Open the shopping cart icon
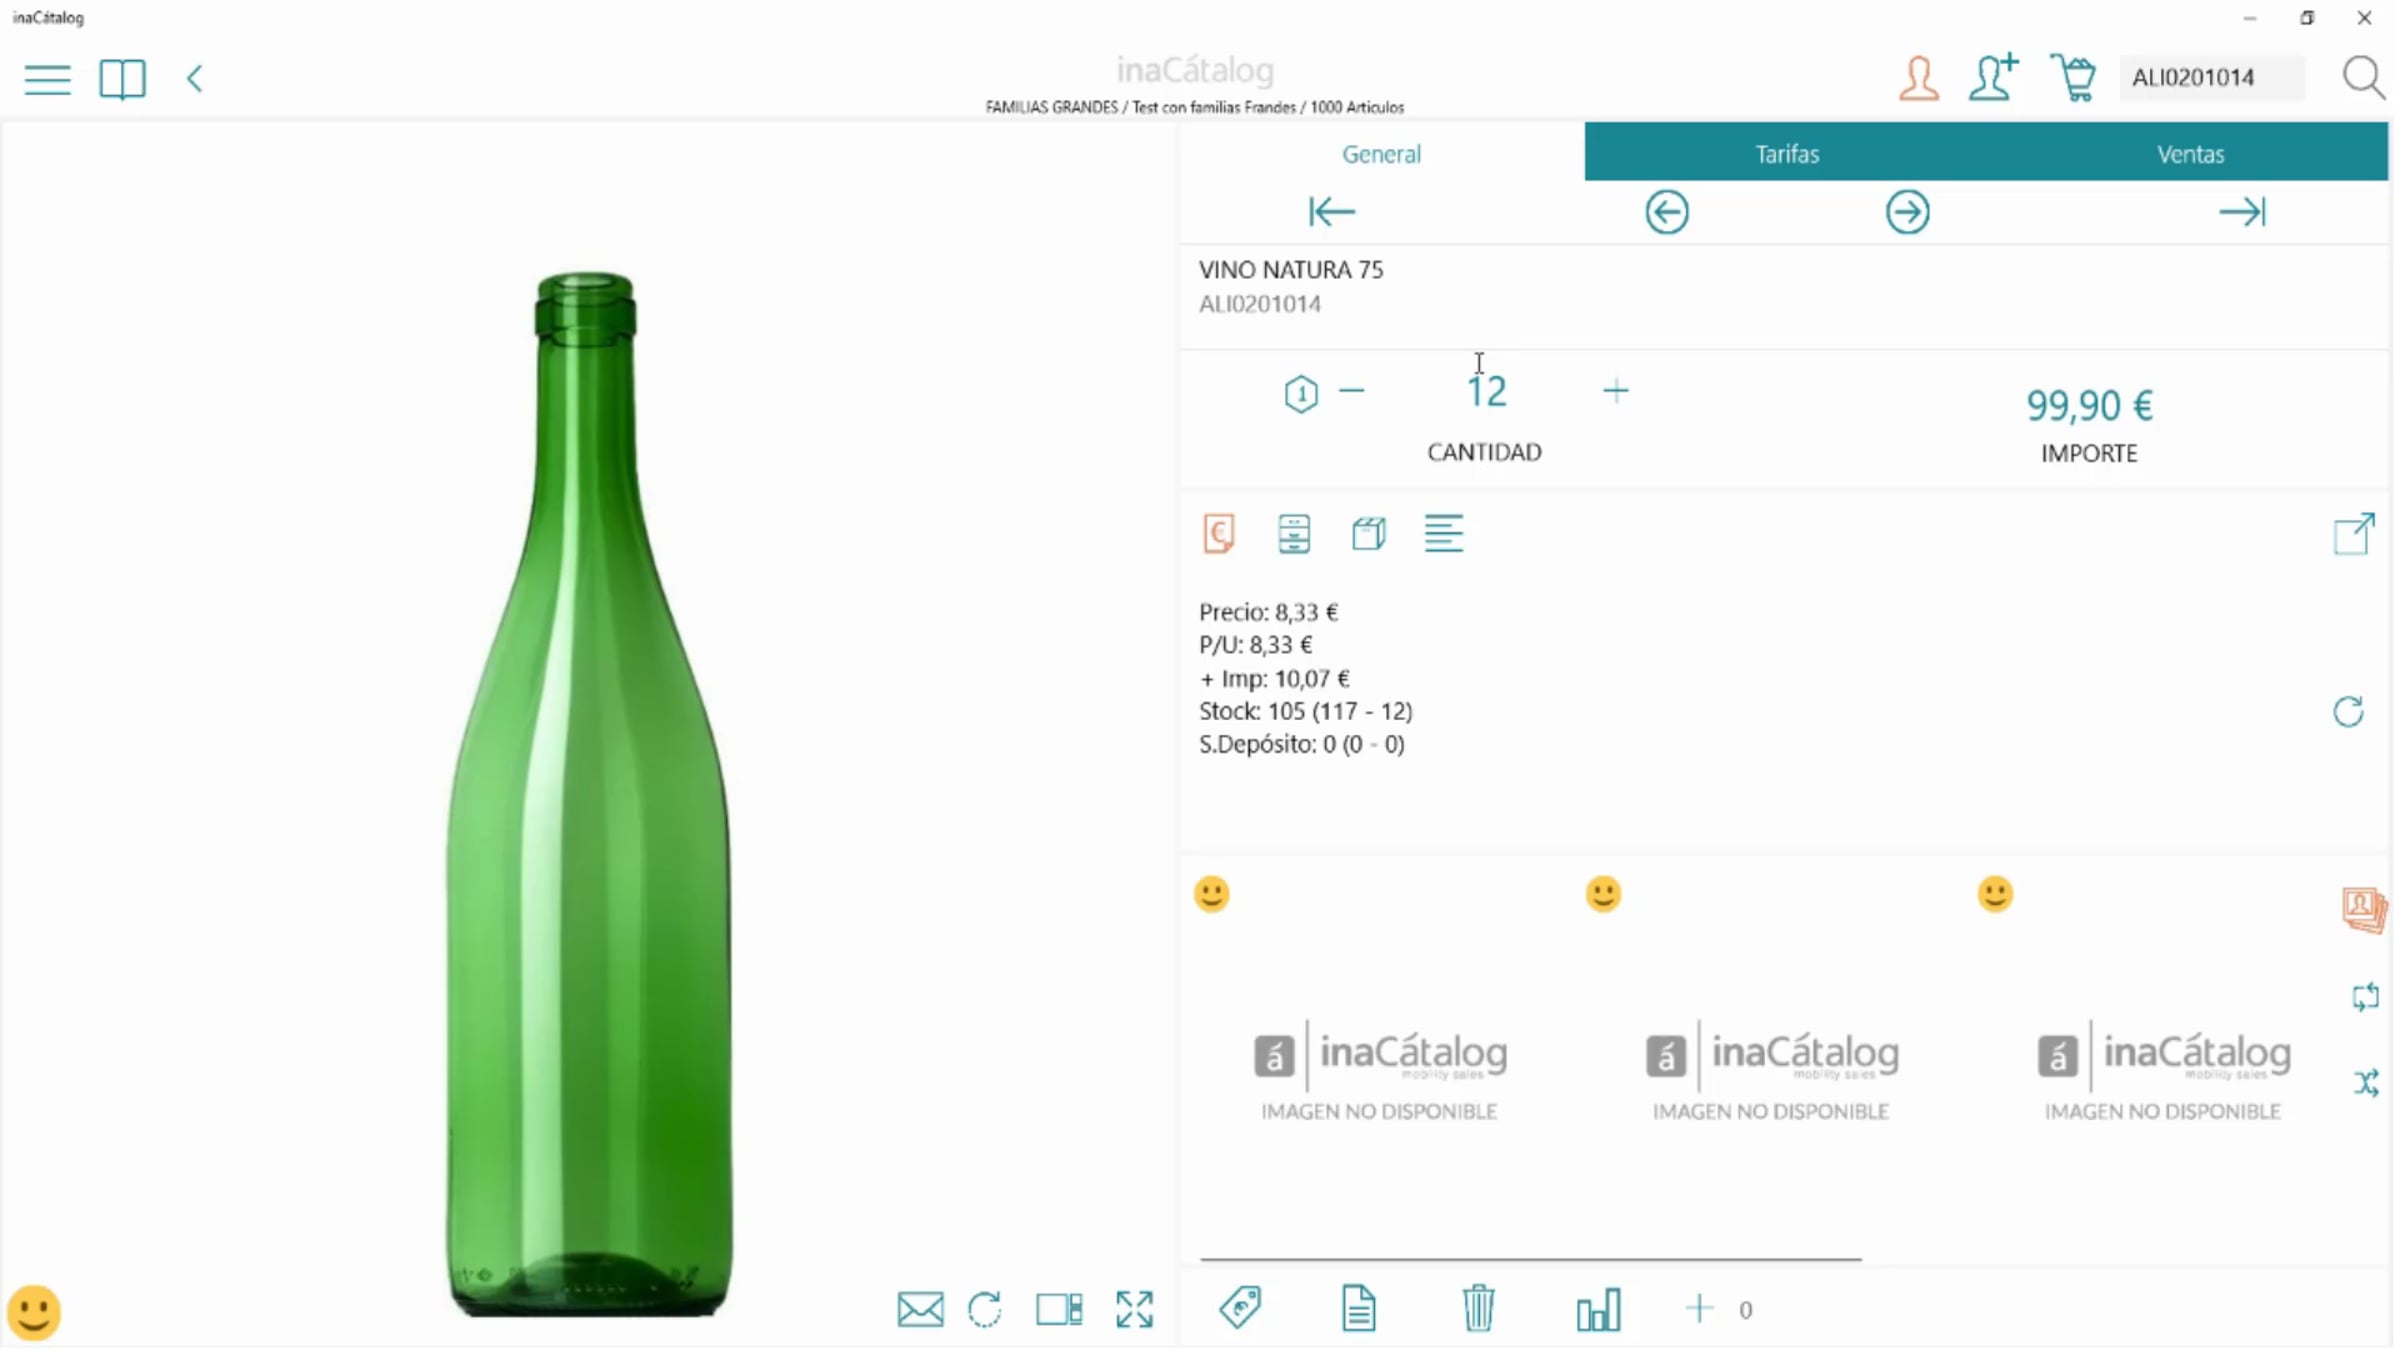 click(2073, 77)
